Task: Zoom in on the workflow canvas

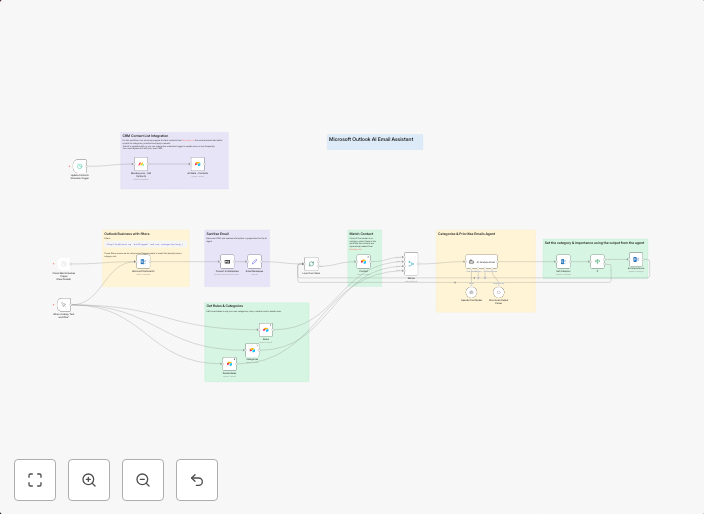Action: point(89,480)
